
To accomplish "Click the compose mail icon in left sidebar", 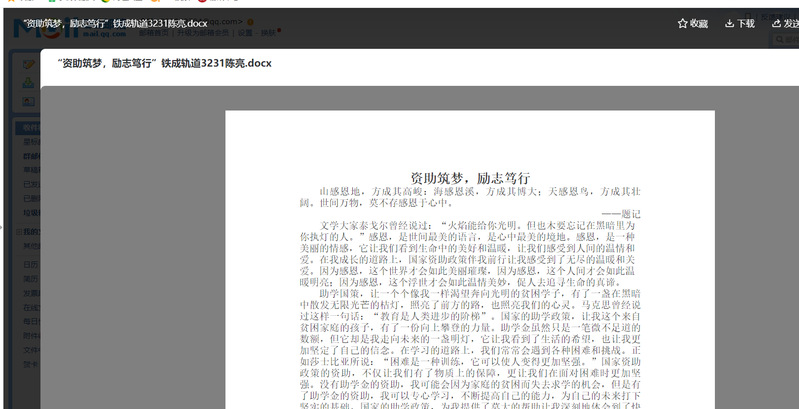I will pyautogui.click(x=28, y=64).
